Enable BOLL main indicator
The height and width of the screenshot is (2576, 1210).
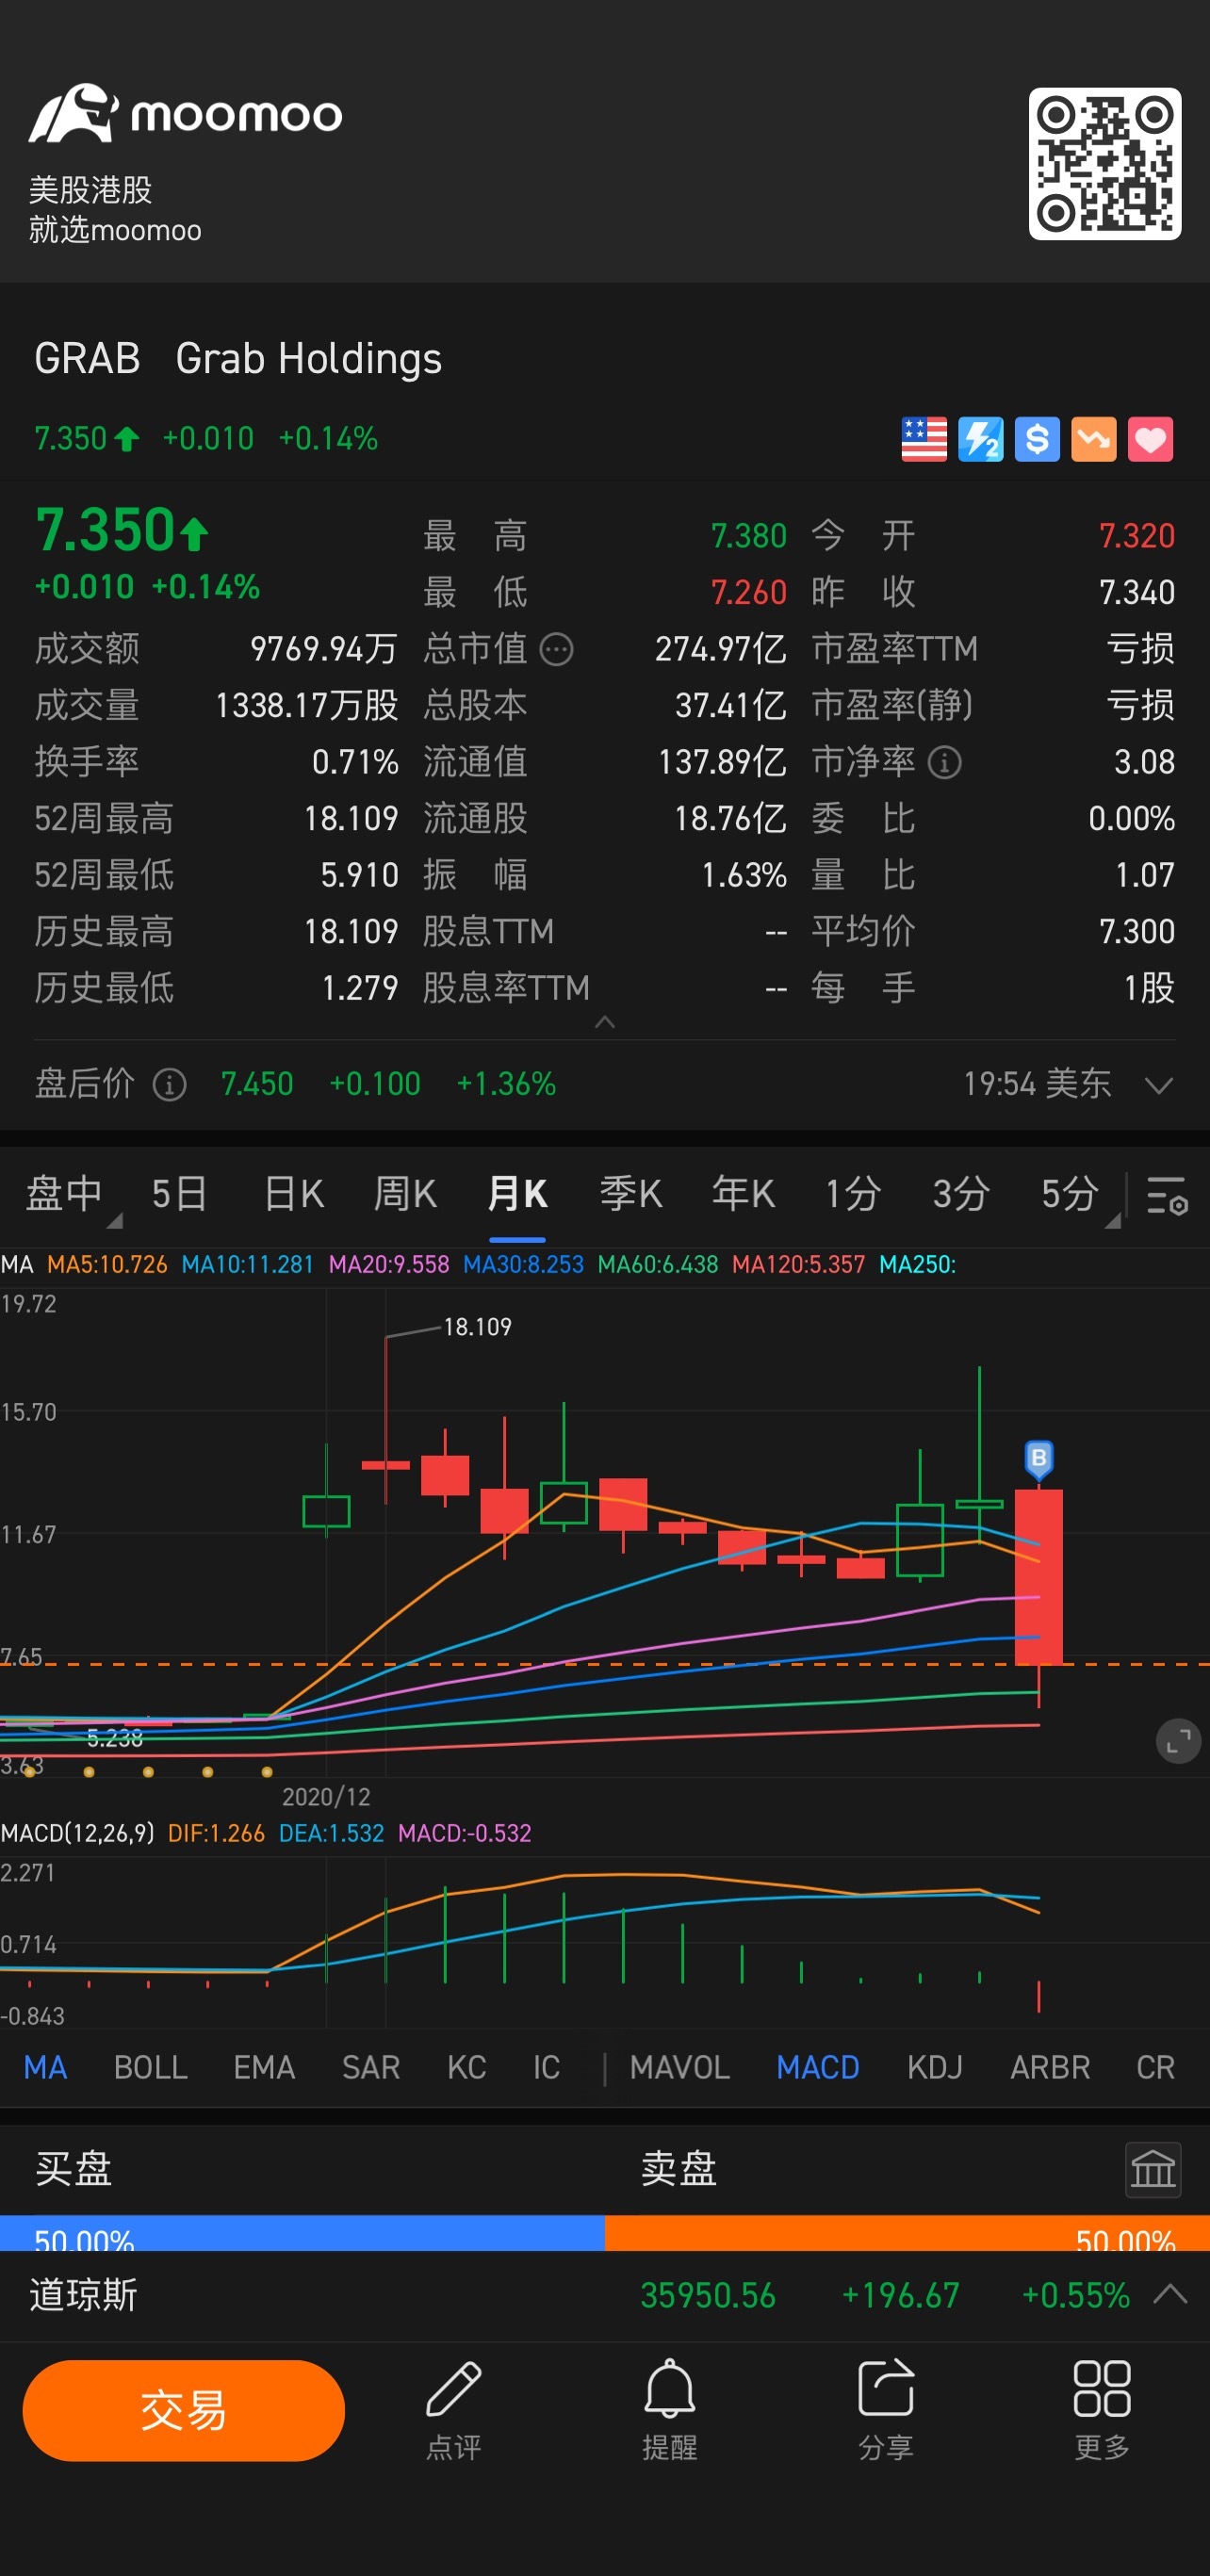(x=150, y=2066)
